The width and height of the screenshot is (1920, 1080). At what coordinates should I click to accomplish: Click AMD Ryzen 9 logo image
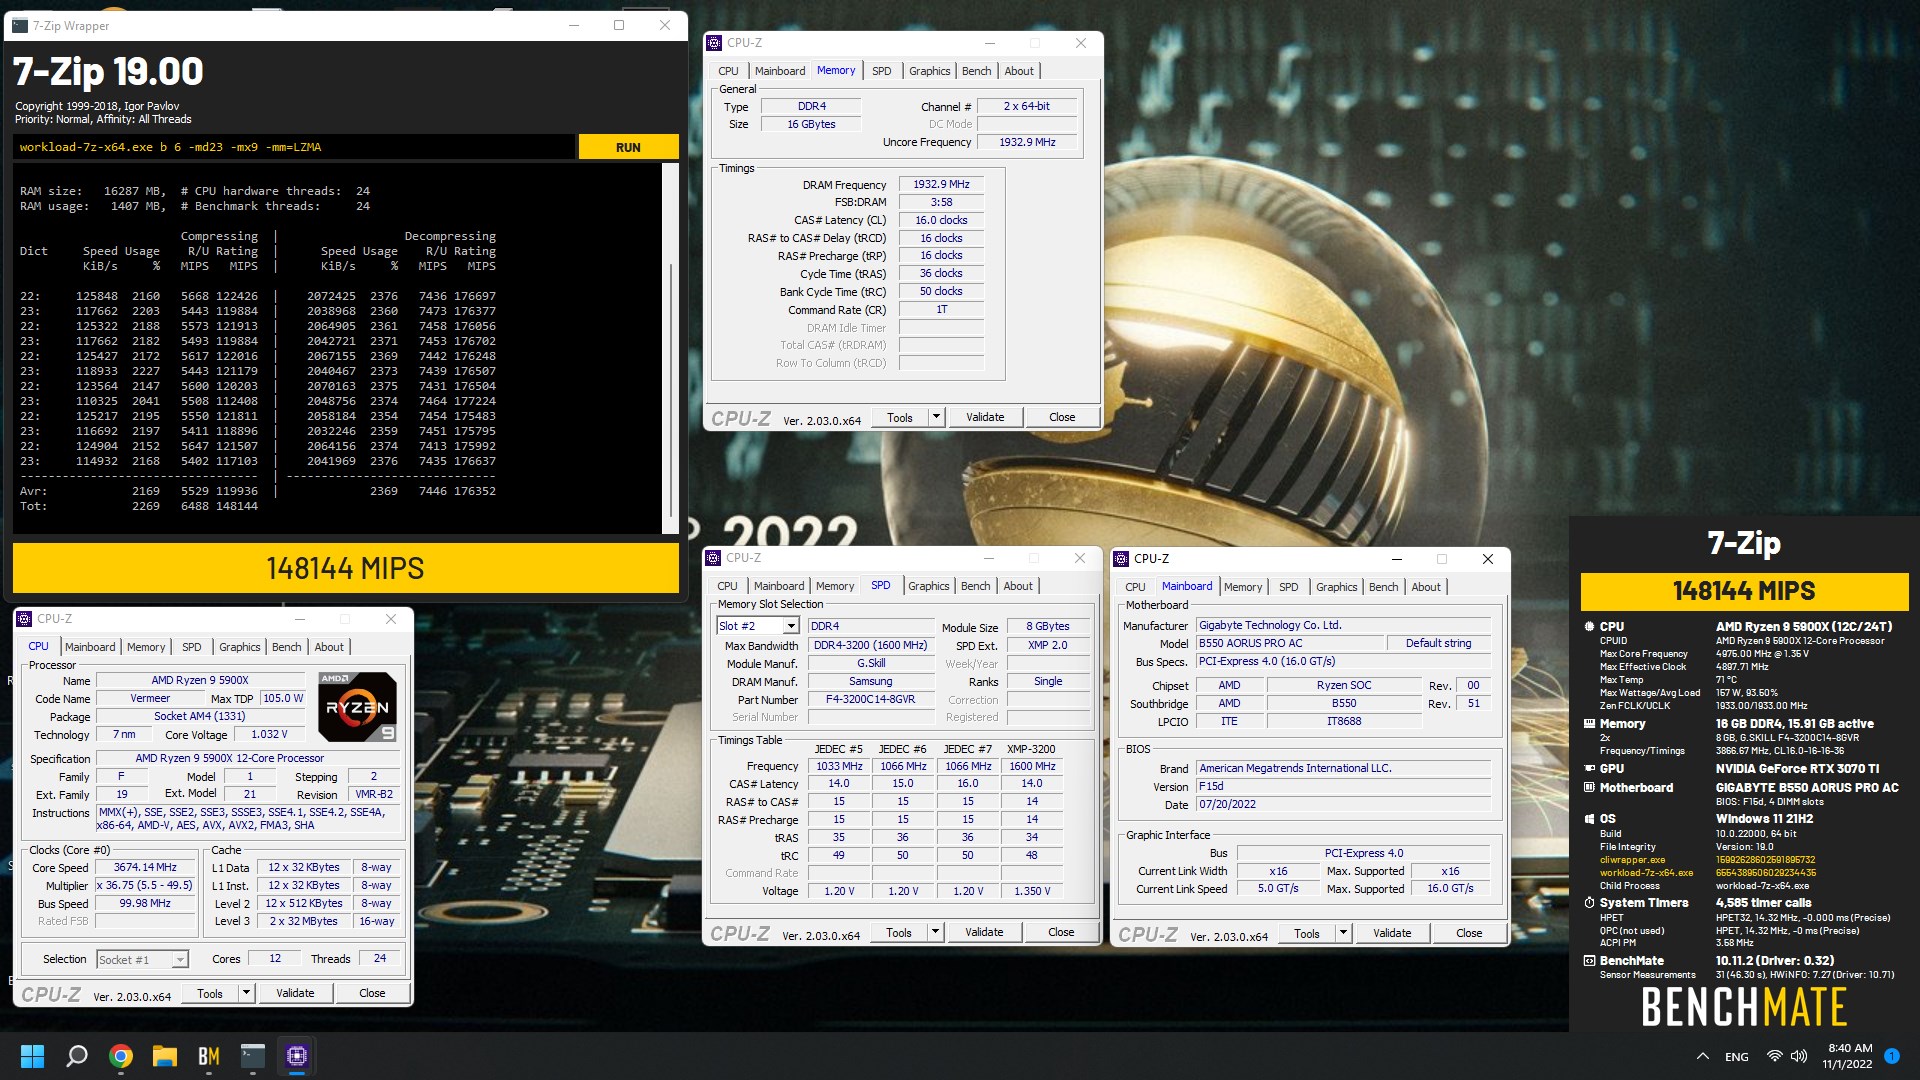click(357, 706)
